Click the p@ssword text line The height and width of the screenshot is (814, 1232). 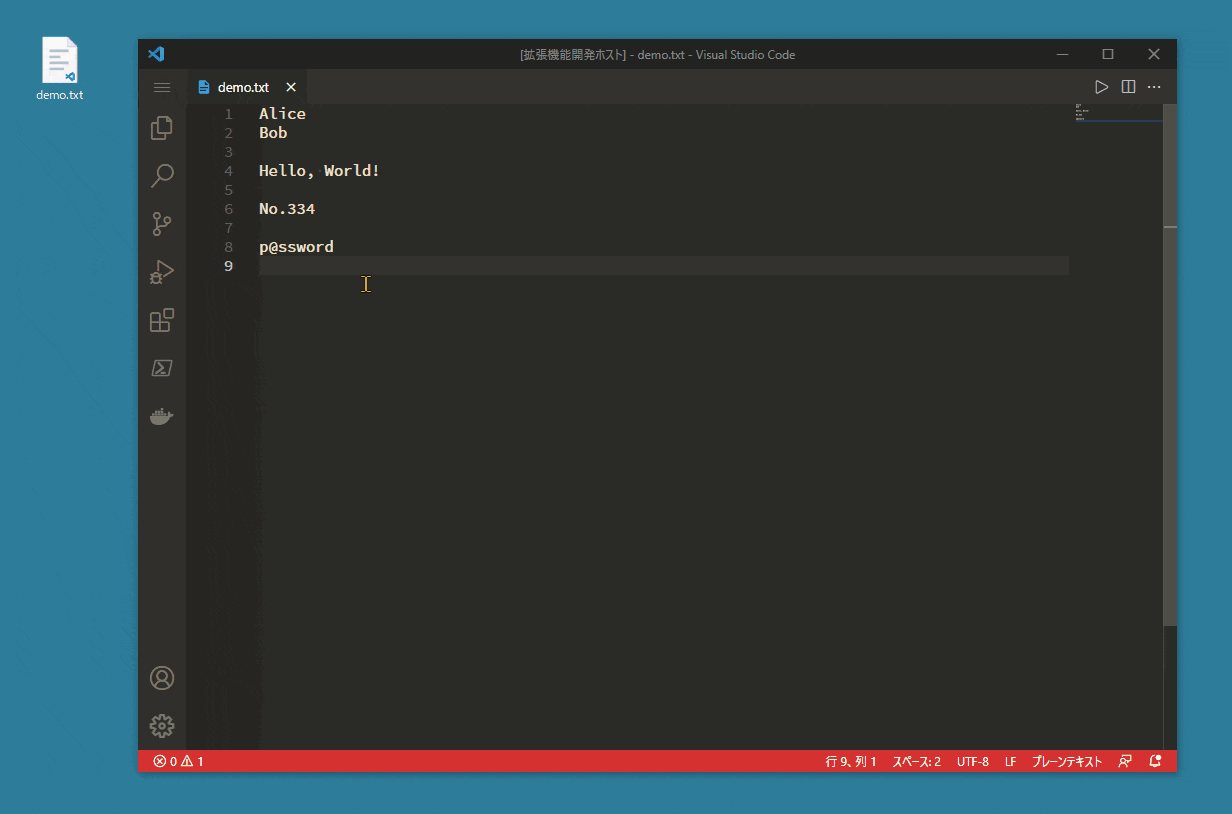[x=296, y=247]
